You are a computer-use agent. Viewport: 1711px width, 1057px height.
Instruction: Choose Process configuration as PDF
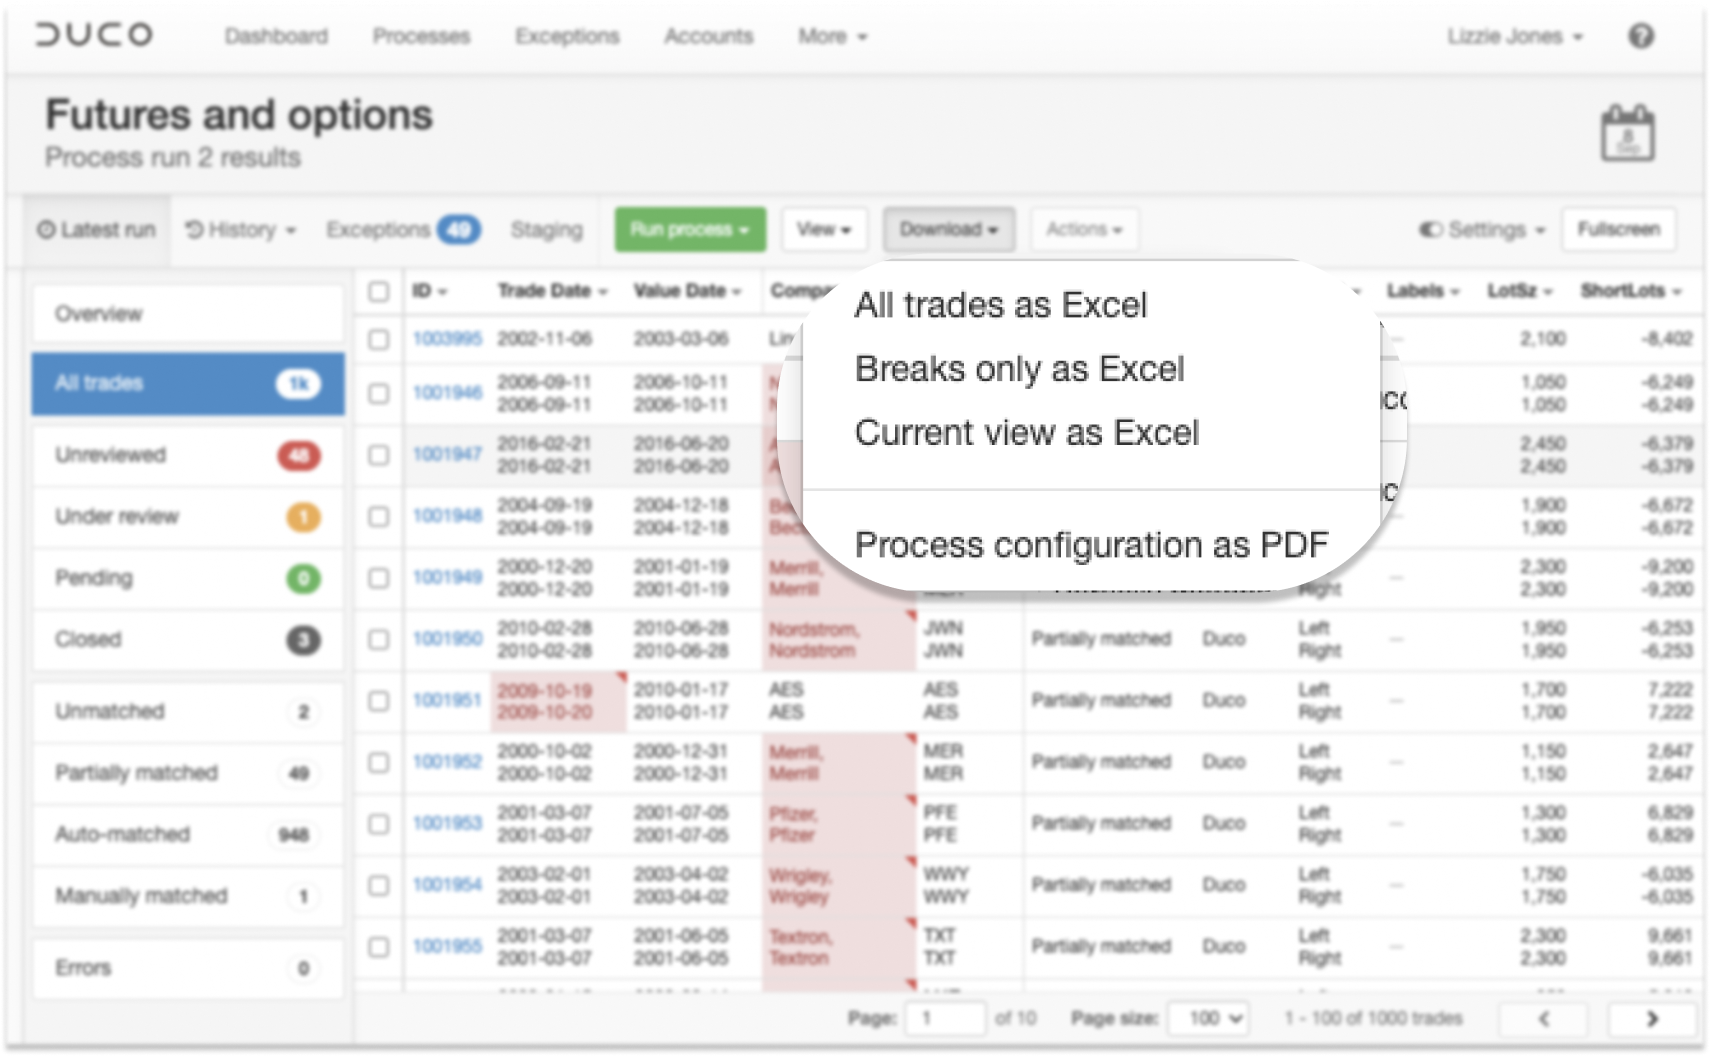point(1091,545)
